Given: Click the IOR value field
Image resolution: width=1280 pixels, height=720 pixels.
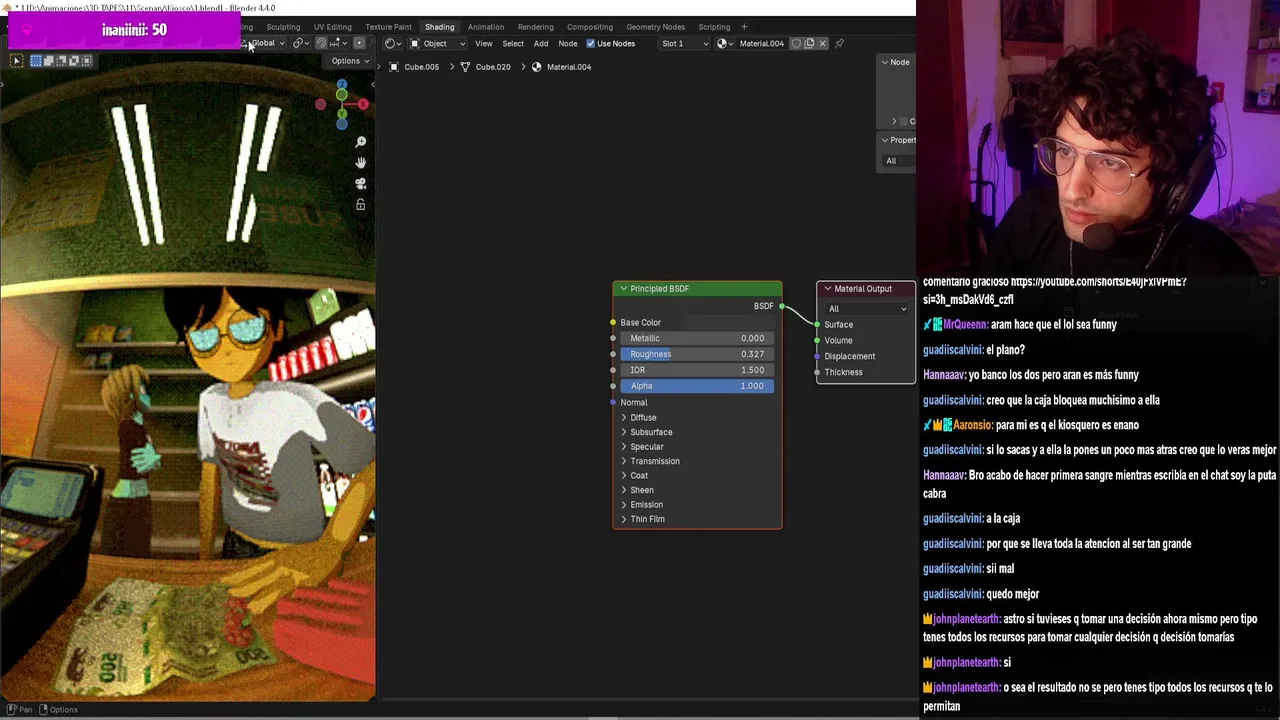Looking at the screenshot, I should (697, 370).
